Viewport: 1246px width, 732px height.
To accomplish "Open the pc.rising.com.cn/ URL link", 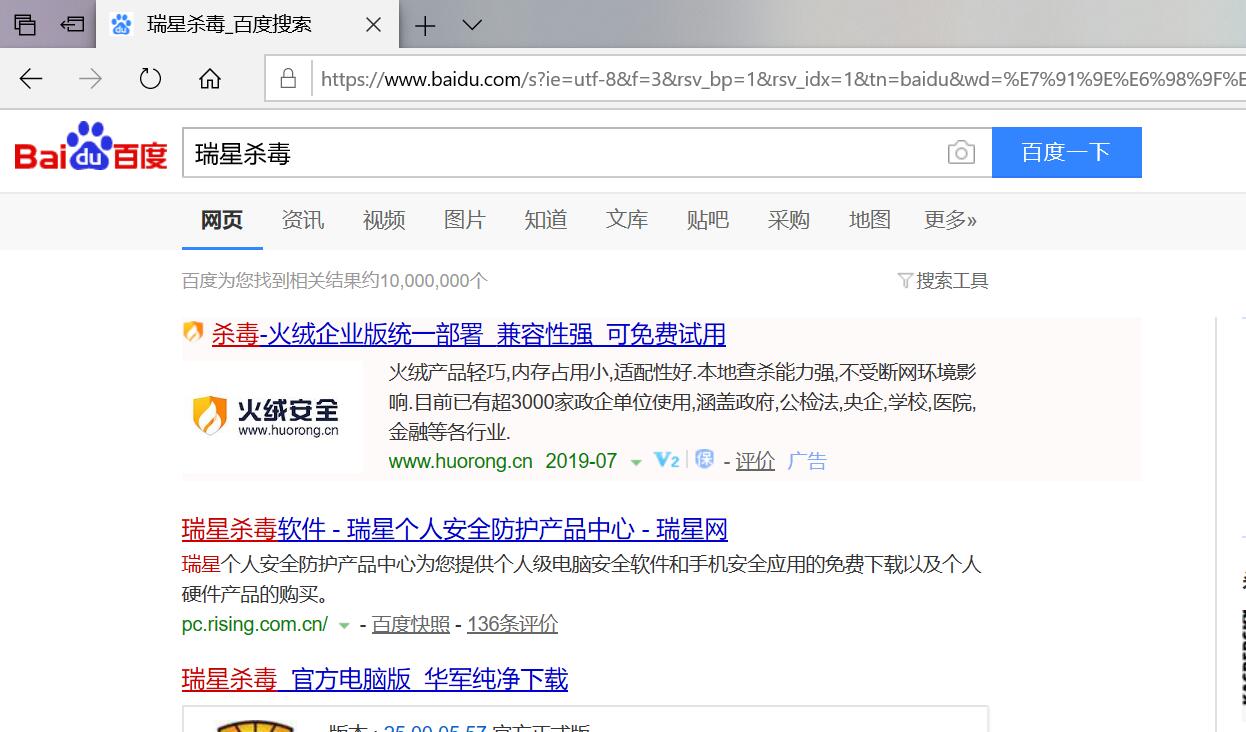I will click(255, 624).
